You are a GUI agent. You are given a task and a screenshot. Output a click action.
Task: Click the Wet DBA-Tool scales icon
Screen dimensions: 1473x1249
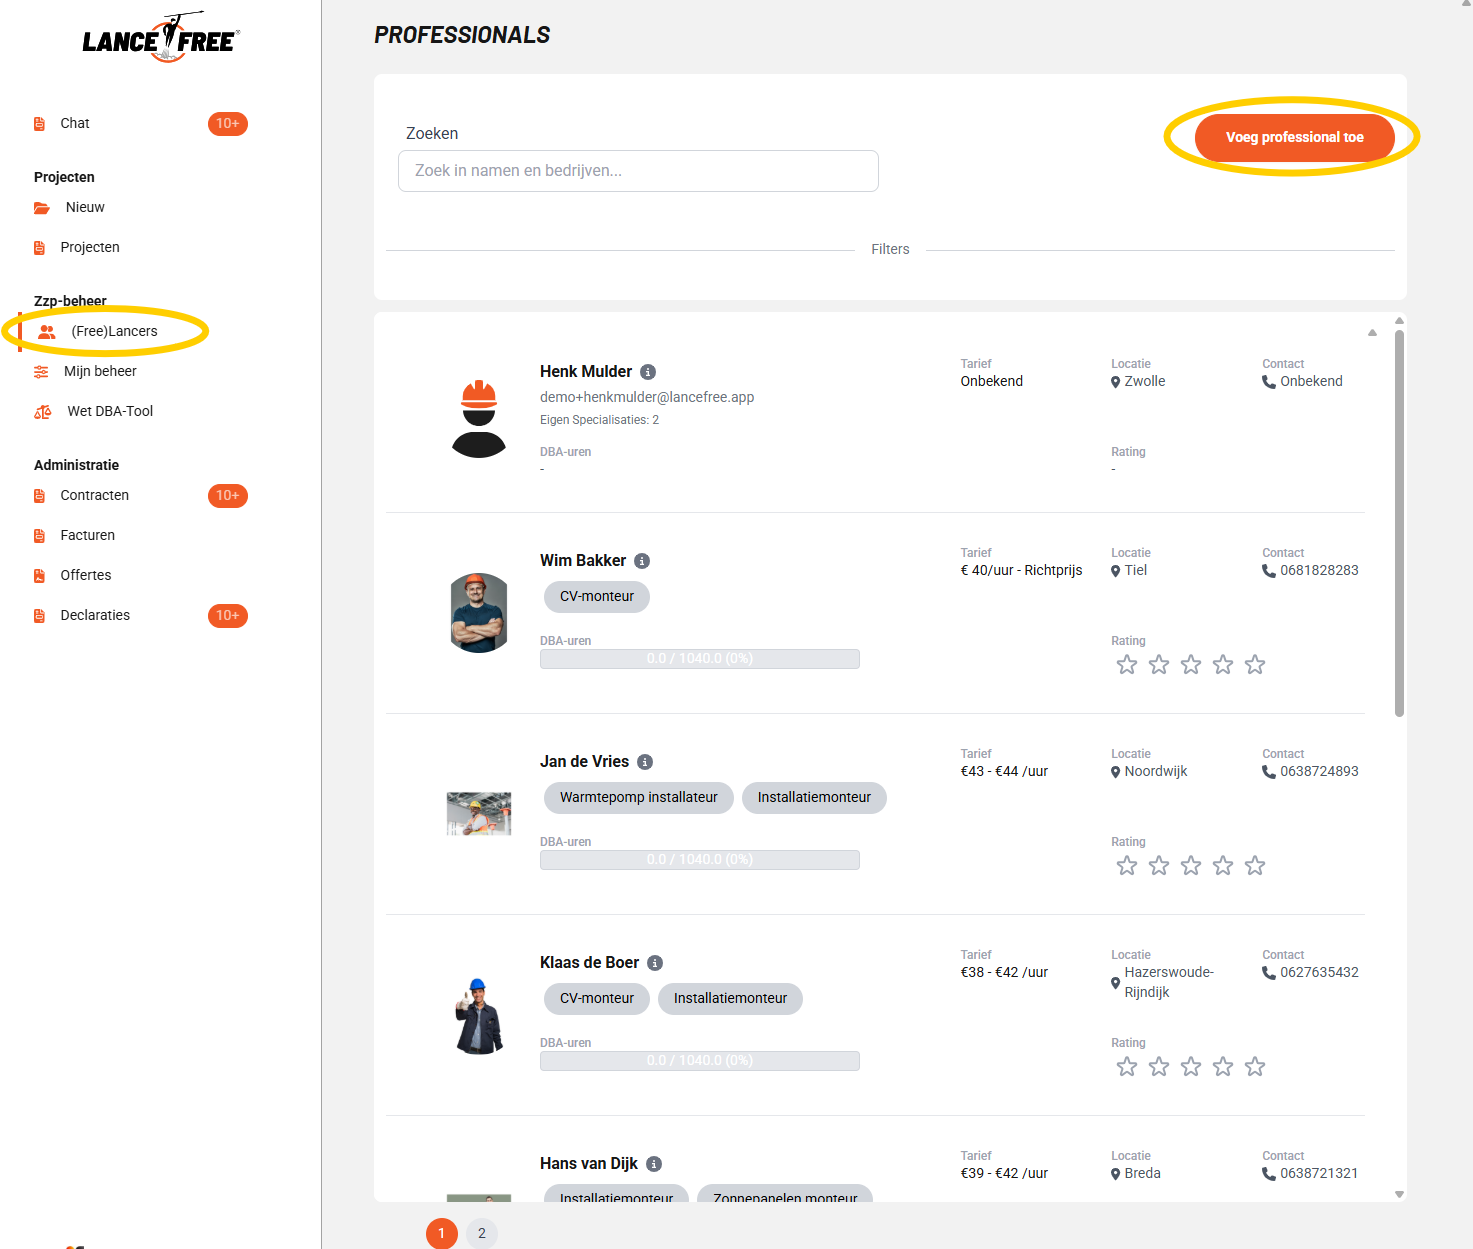pos(42,412)
